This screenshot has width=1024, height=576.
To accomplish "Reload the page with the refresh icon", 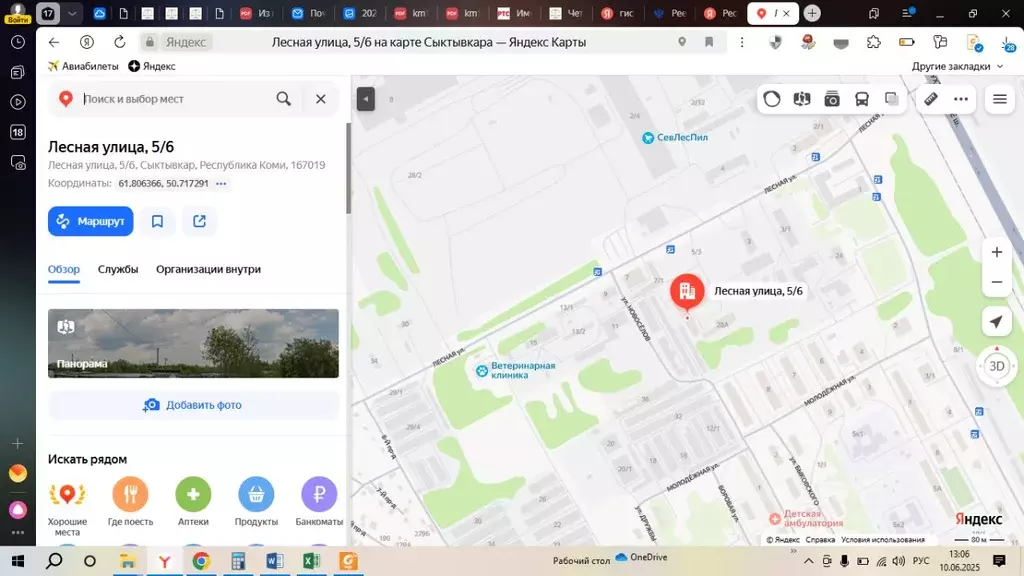I will (x=120, y=42).
